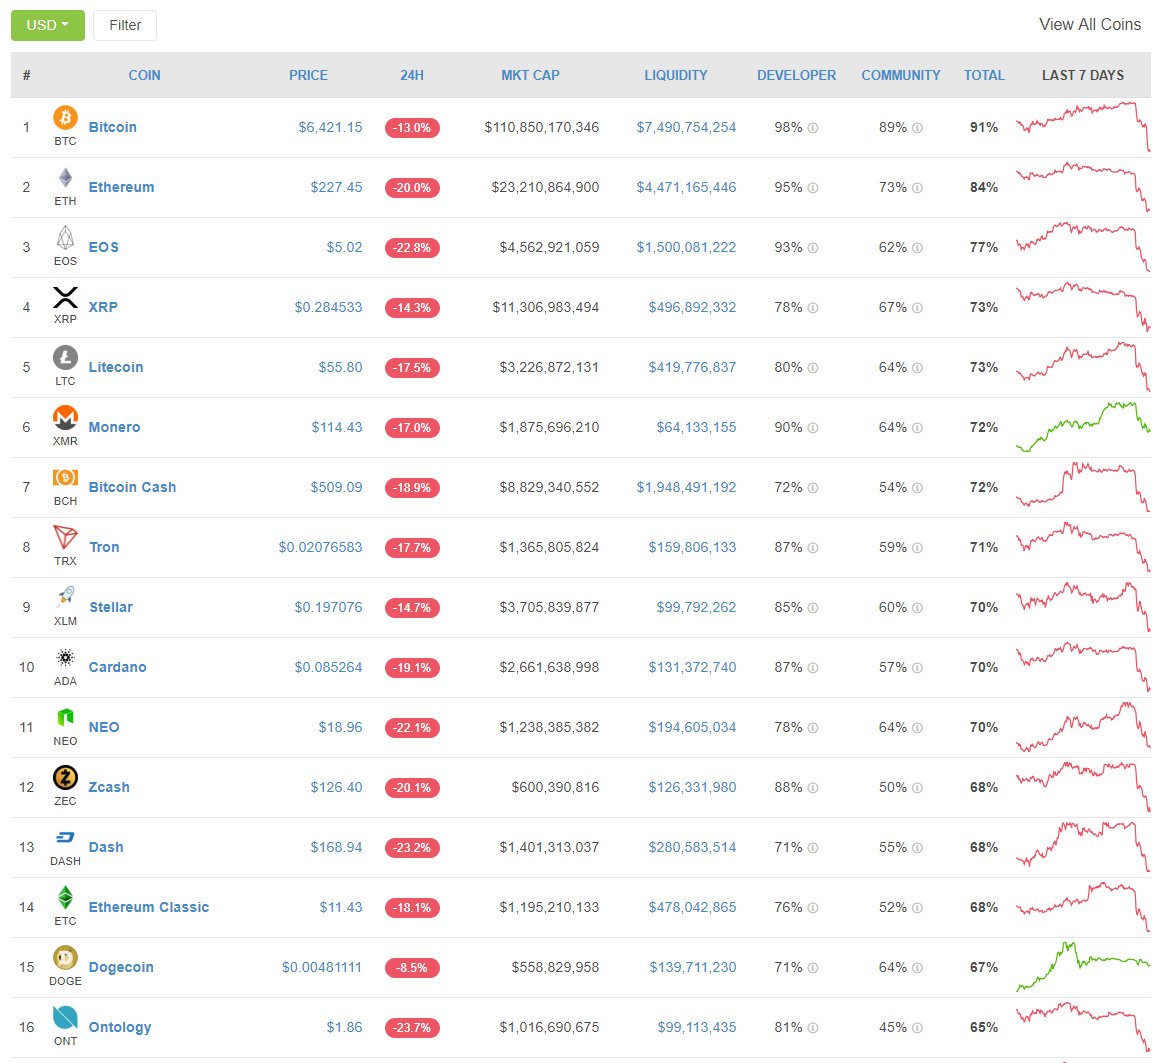Click the NEO green logo icon
The width and height of the screenshot is (1161, 1063).
[65, 717]
